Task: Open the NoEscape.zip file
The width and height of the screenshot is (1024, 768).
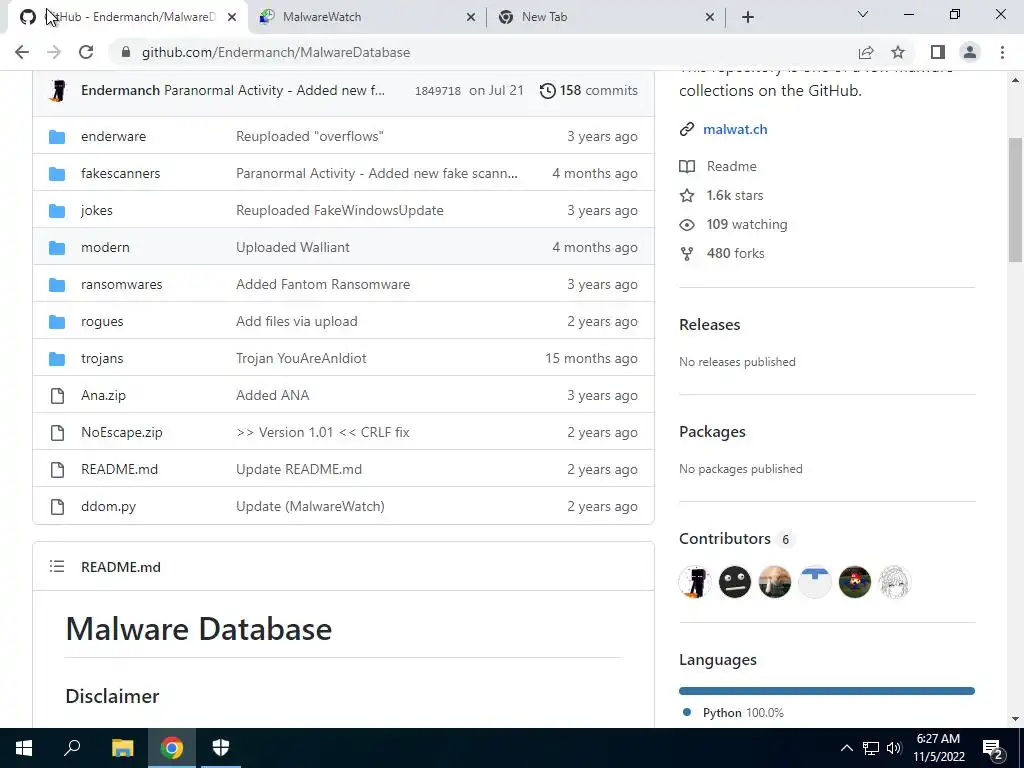Action: point(121,432)
